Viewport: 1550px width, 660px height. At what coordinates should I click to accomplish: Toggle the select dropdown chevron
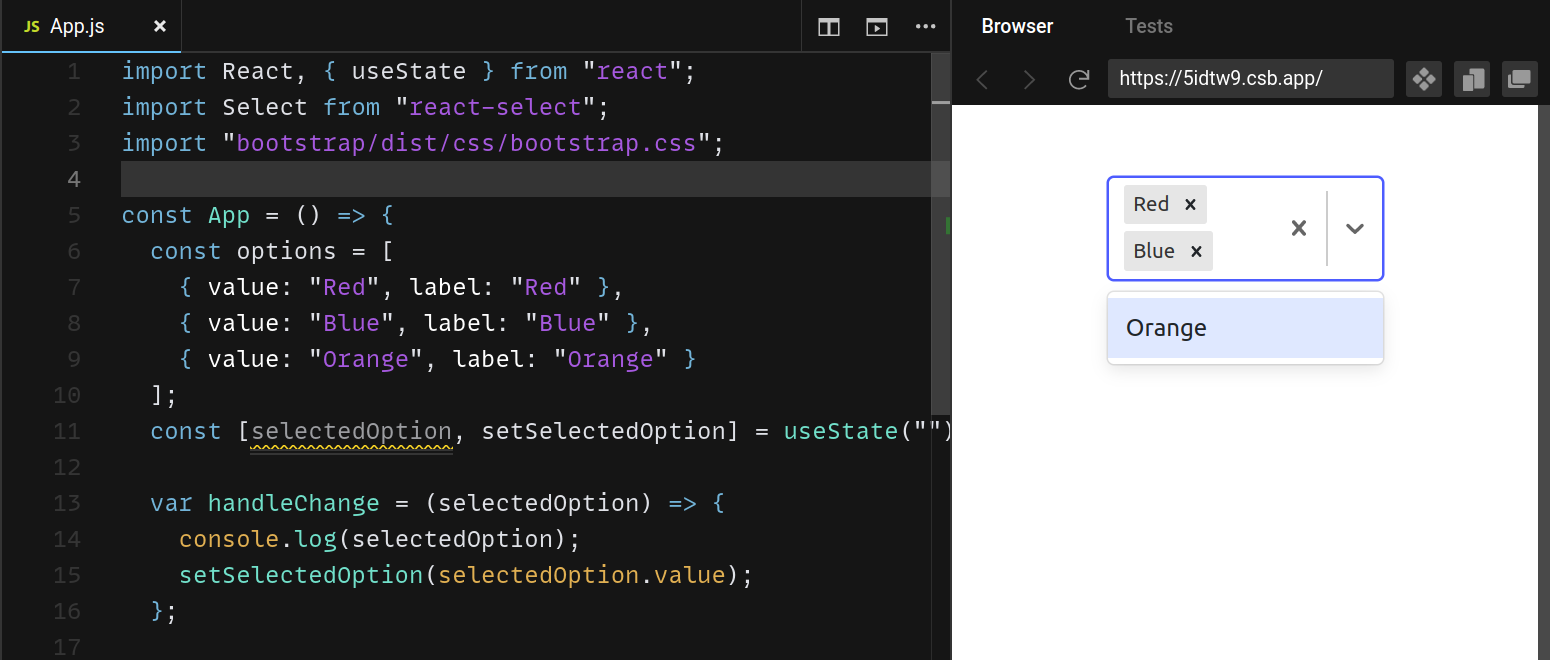(x=1355, y=228)
